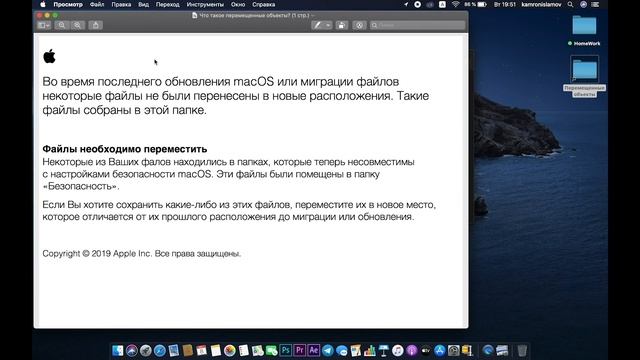Open Telegram from the Dock
Viewport: 640px width, 360px height.
point(328,351)
